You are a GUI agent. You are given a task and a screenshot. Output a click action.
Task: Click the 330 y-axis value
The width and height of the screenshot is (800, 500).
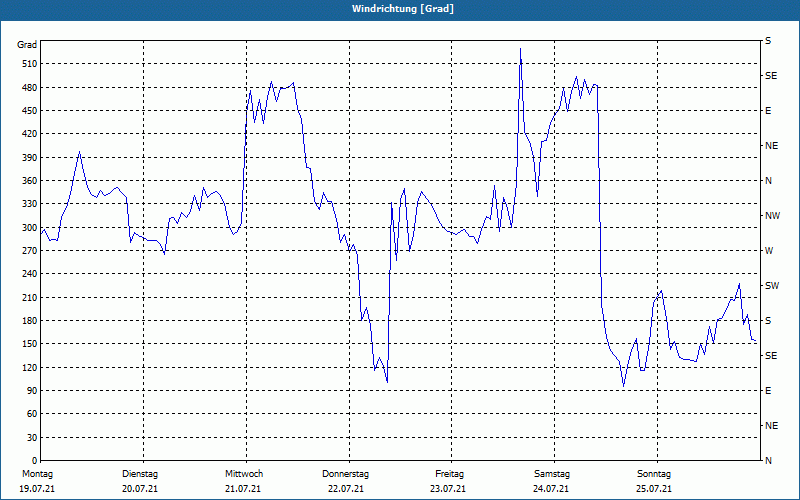click(x=30, y=204)
